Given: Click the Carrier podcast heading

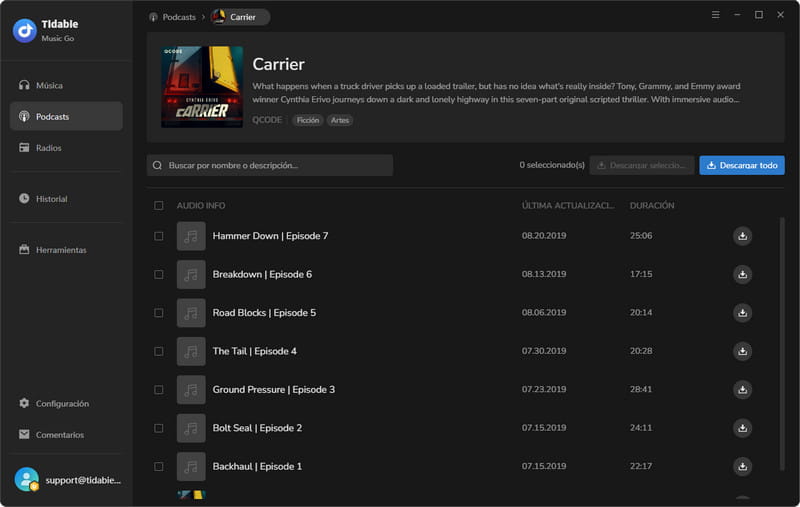Looking at the screenshot, I should coord(279,64).
